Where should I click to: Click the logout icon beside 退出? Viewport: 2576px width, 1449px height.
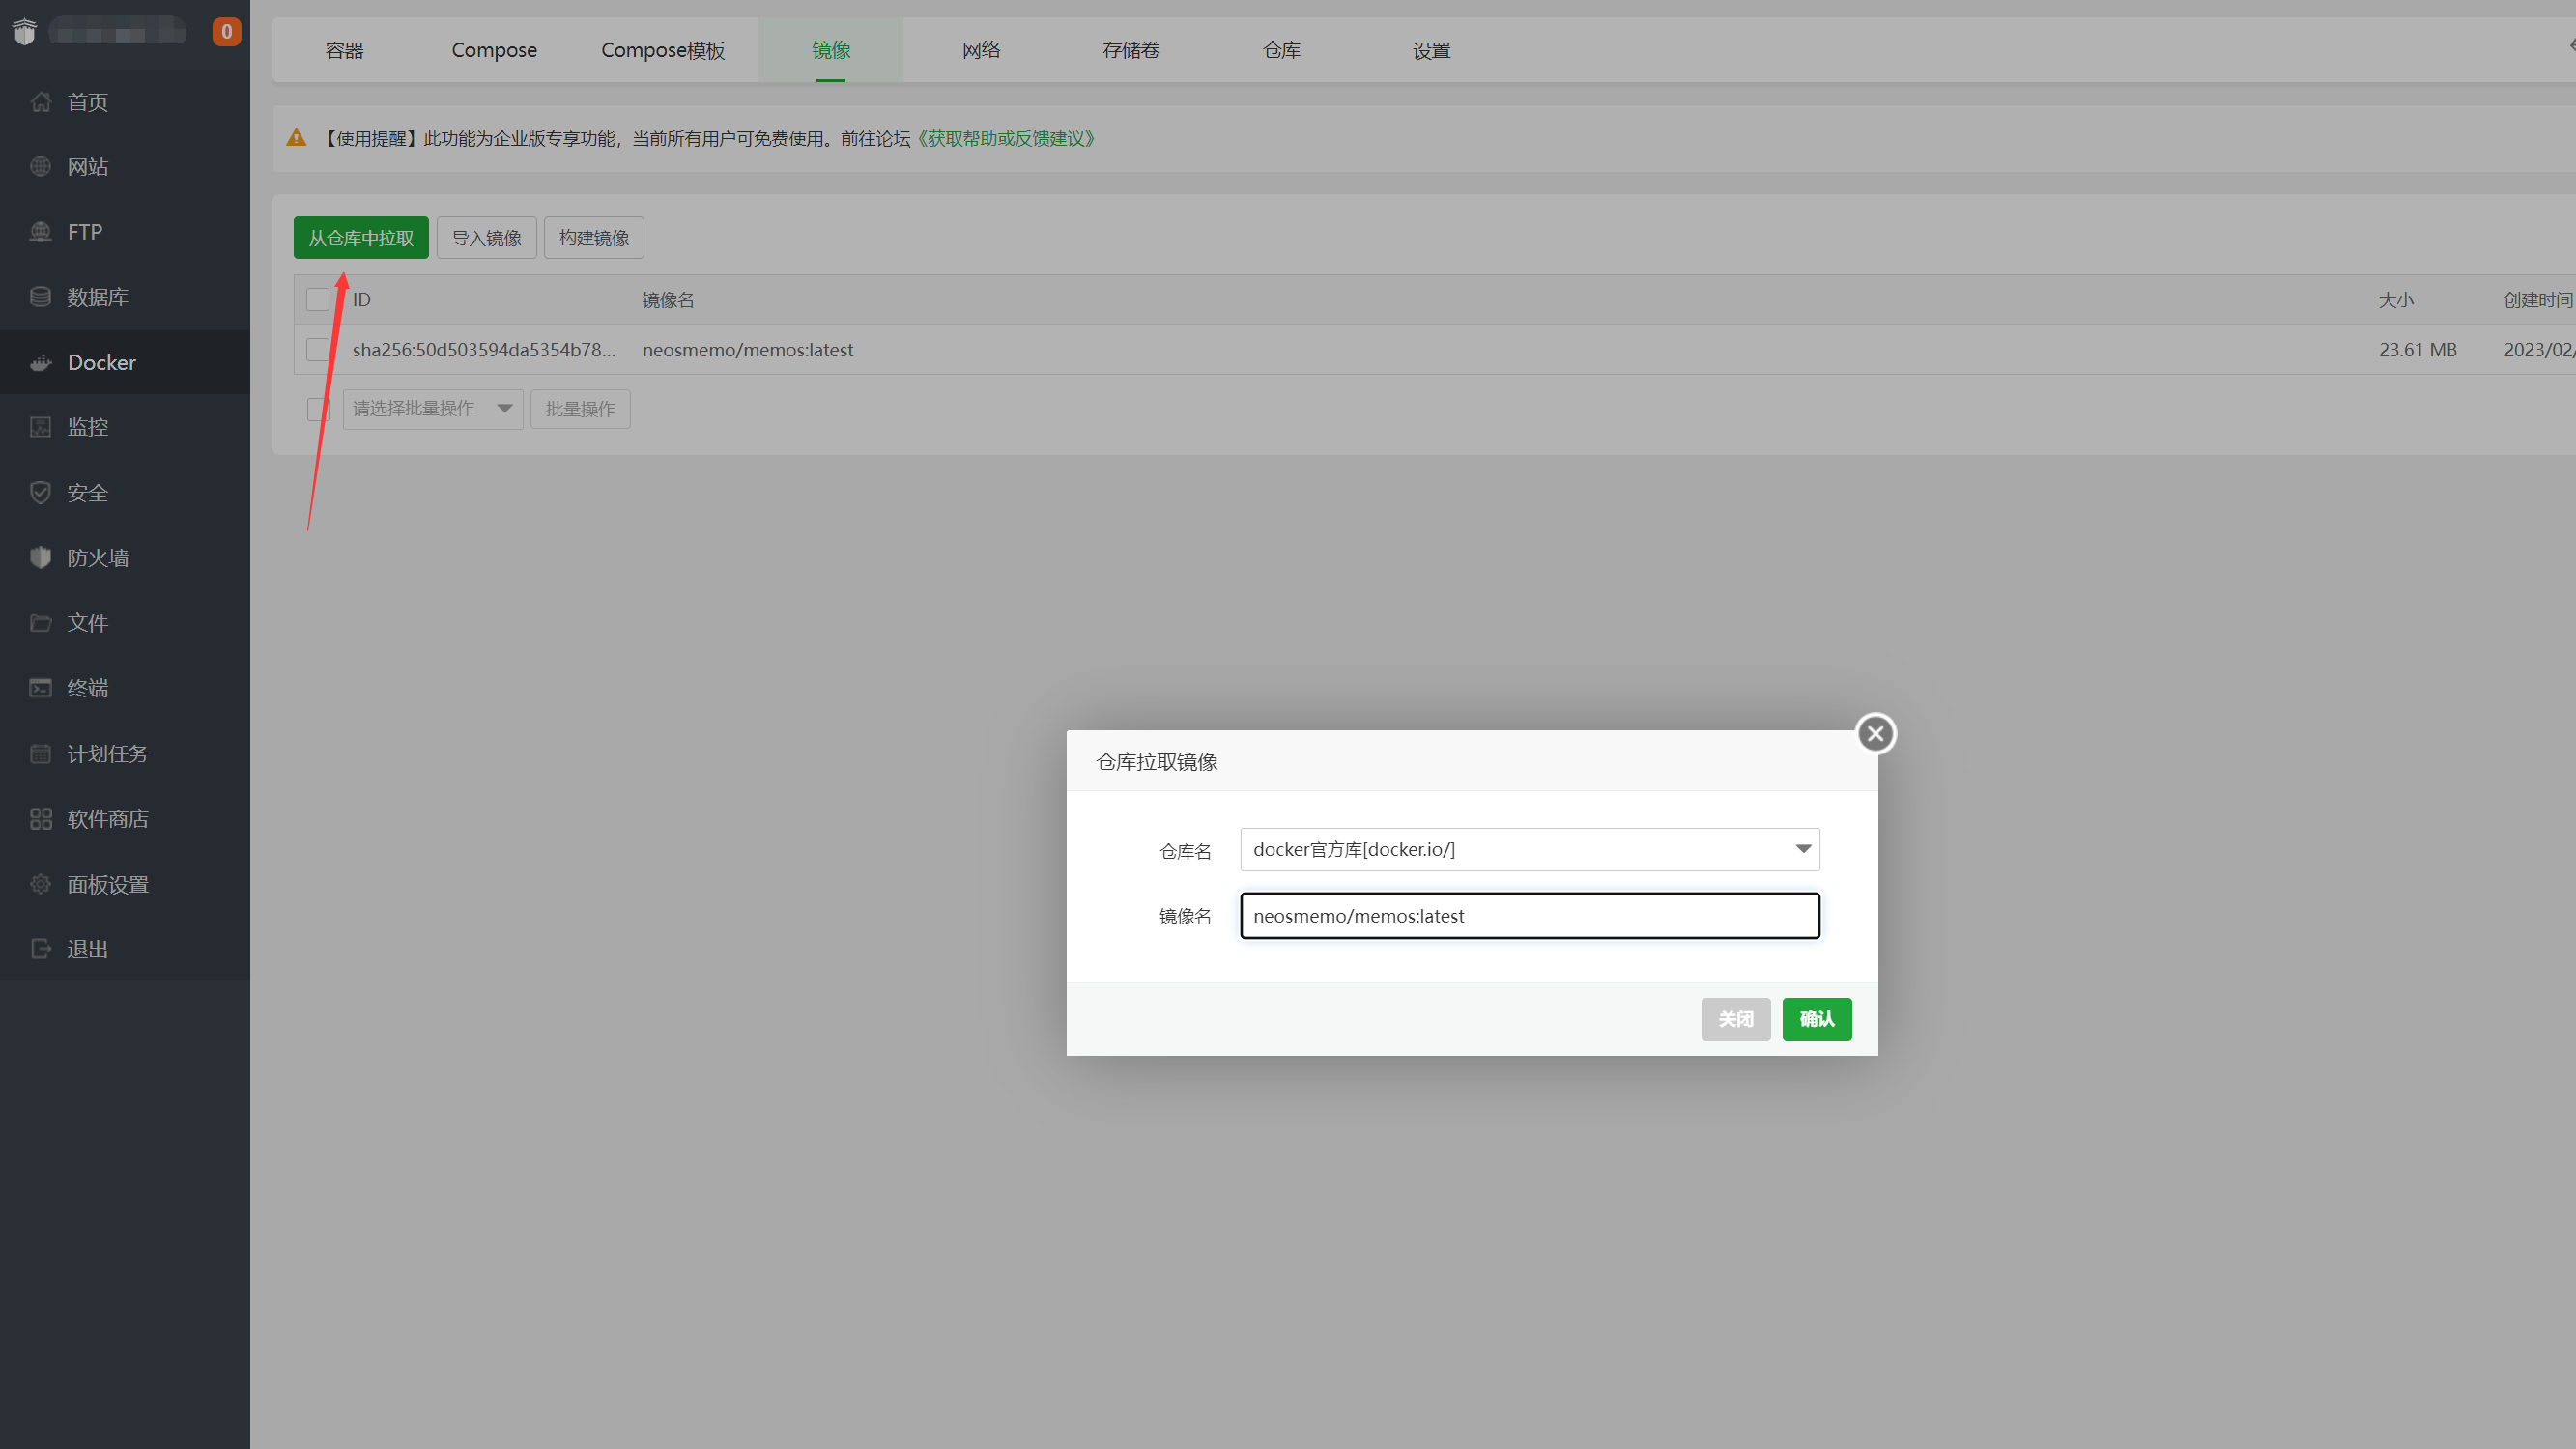pyautogui.click(x=40, y=949)
